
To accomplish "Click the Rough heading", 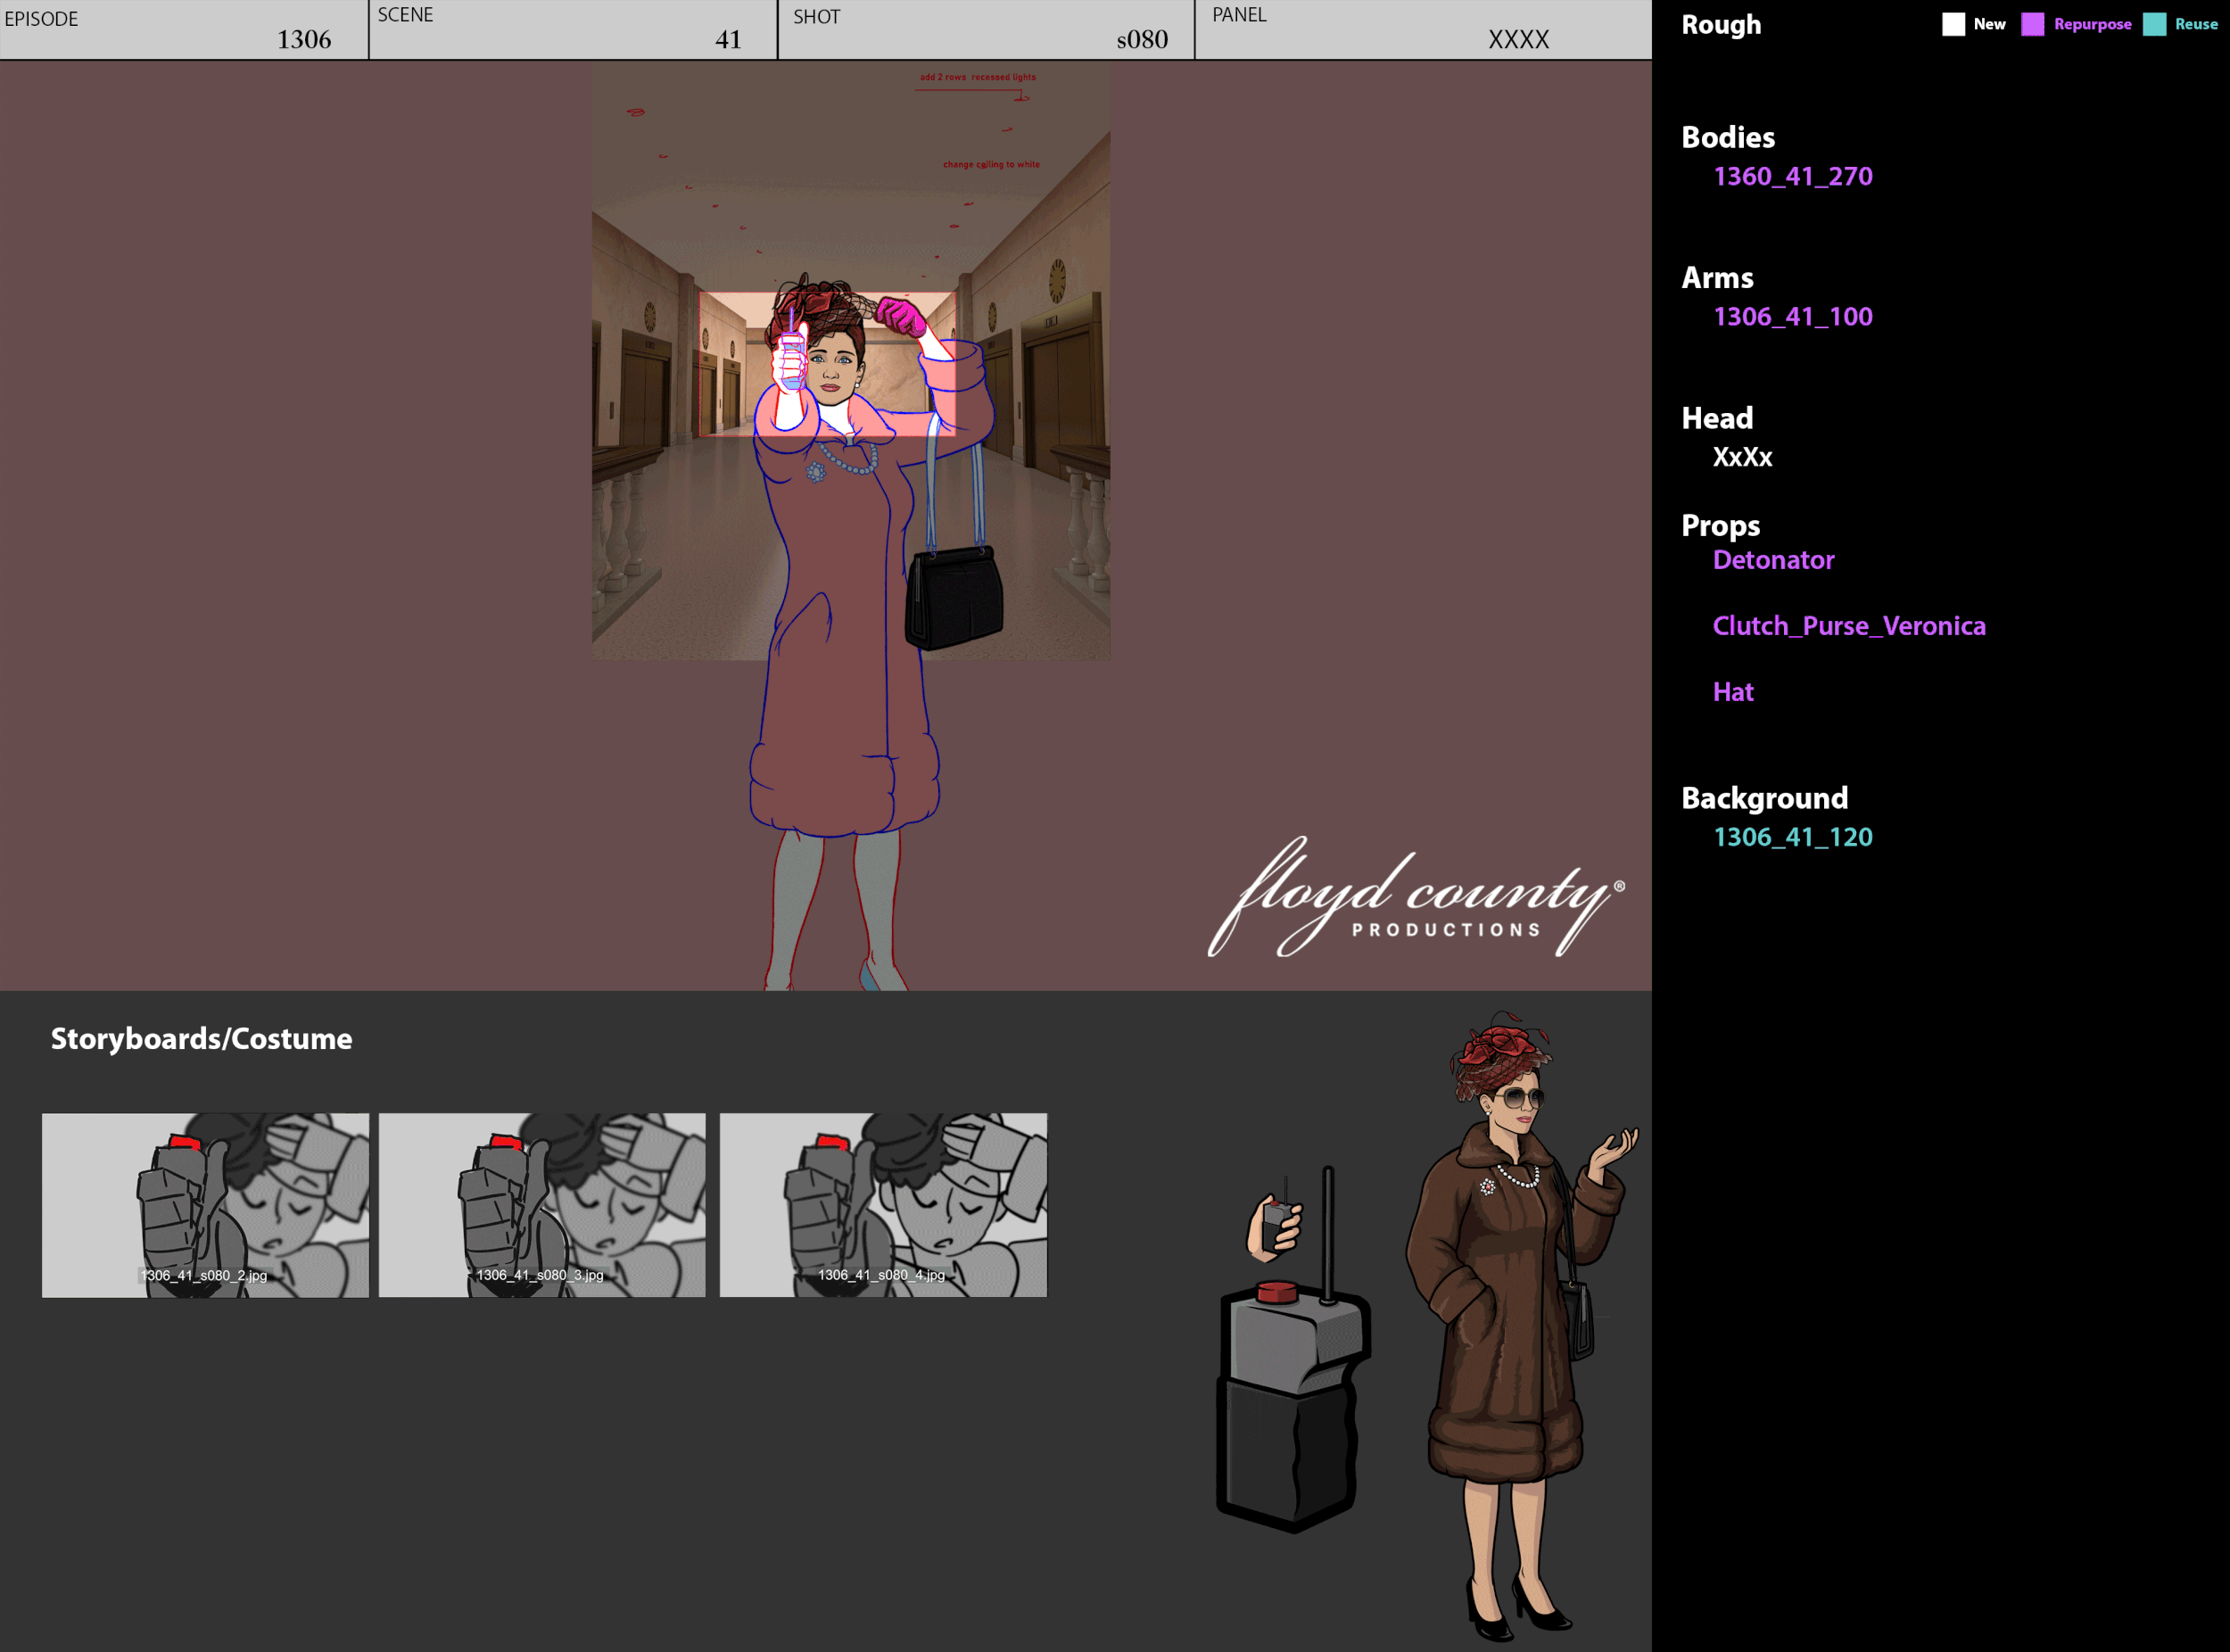I will pyautogui.click(x=1721, y=25).
